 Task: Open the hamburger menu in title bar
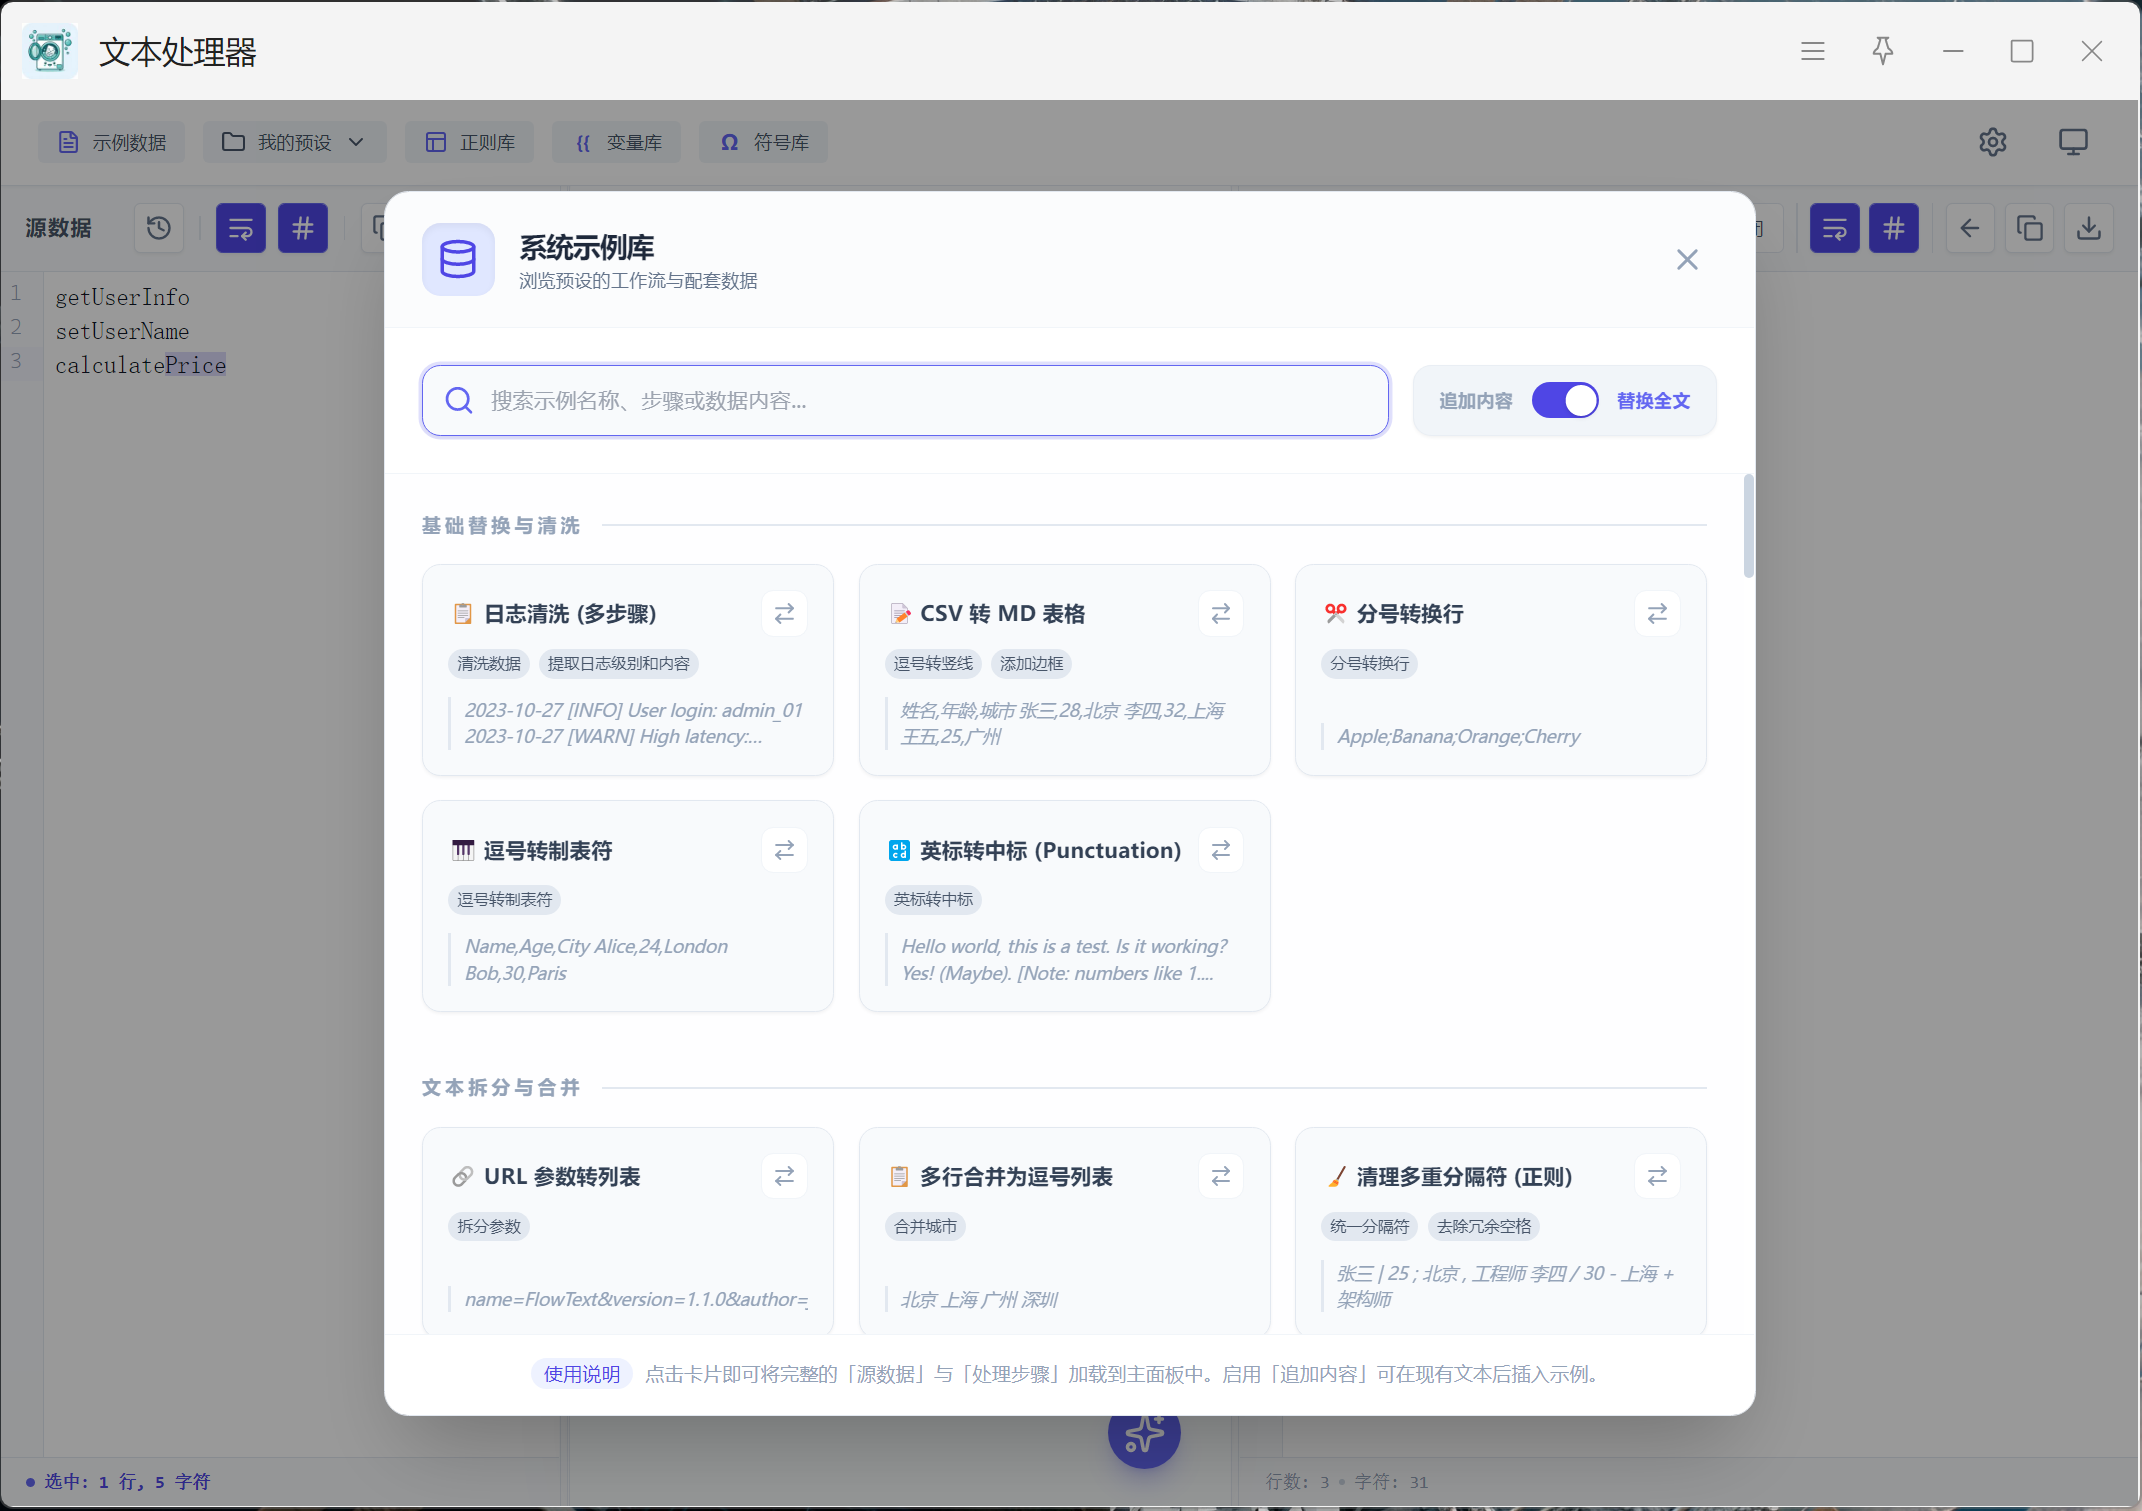pyautogui.click(x=1812, y=51)
